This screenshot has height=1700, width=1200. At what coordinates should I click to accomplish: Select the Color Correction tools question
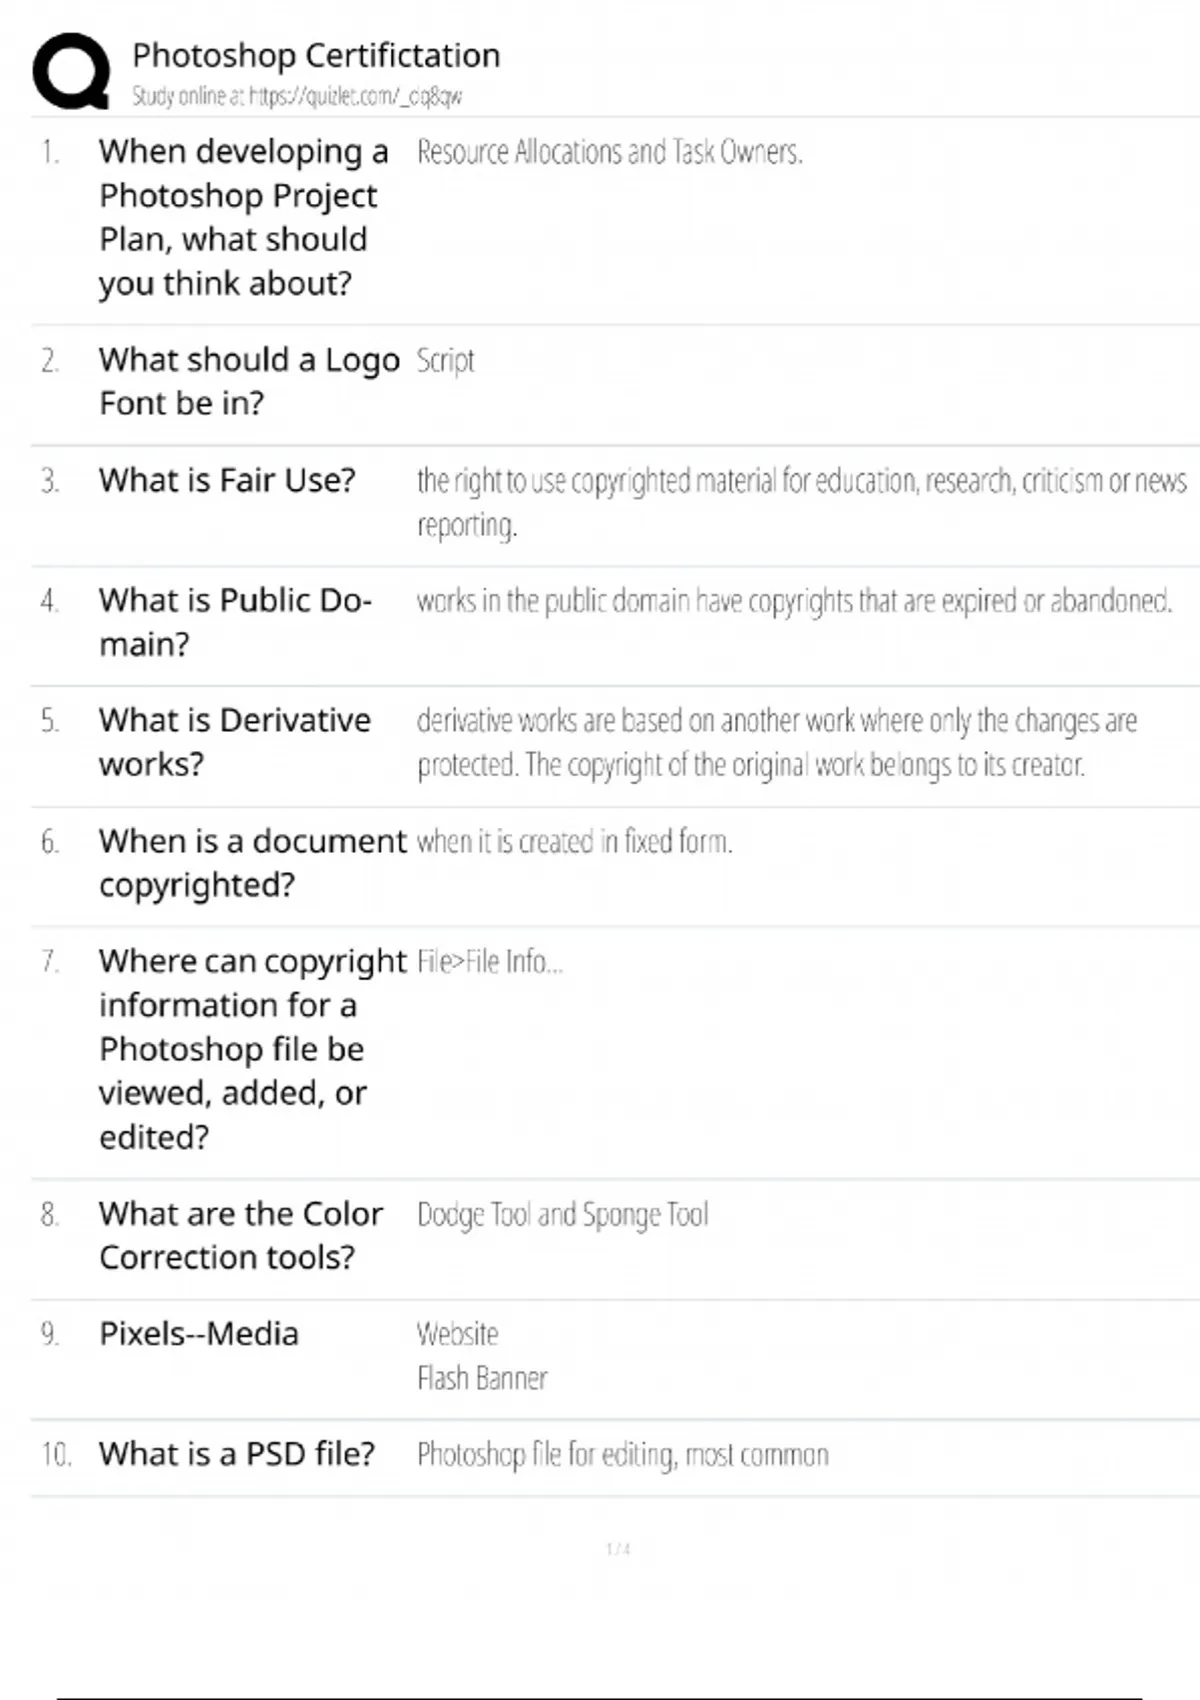click(x=240, y=1235)
